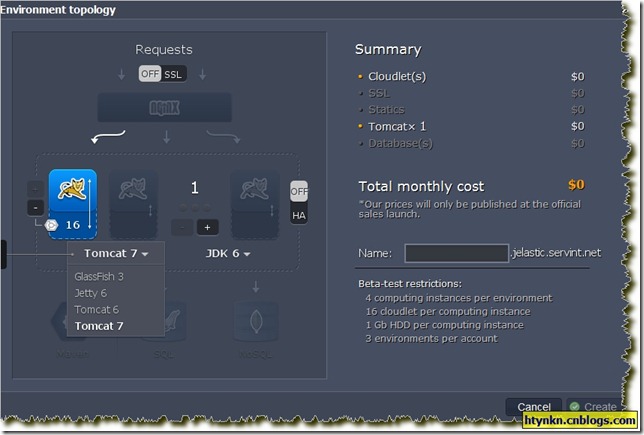644x435 pixels.
Task: Click the environment Name input field
Action: 457,253
